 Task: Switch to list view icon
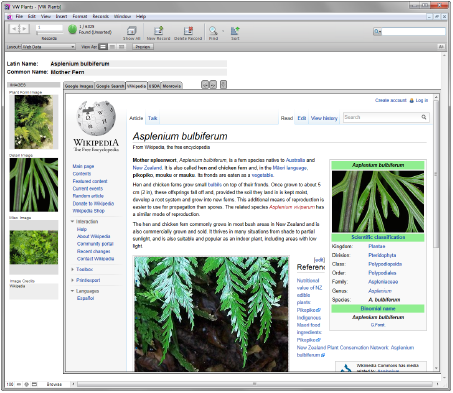pyautogui.click(x=113, y=47)
